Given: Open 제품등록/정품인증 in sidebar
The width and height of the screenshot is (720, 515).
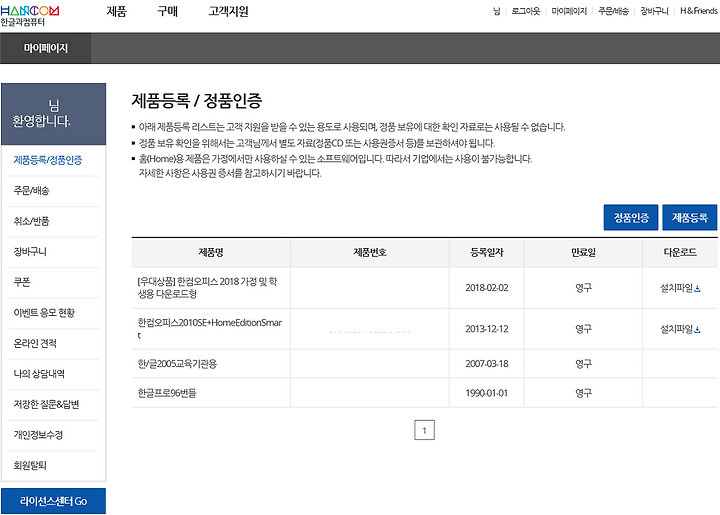Looking at the screenshot, I should pyautogui.click(x=48, y=160).
